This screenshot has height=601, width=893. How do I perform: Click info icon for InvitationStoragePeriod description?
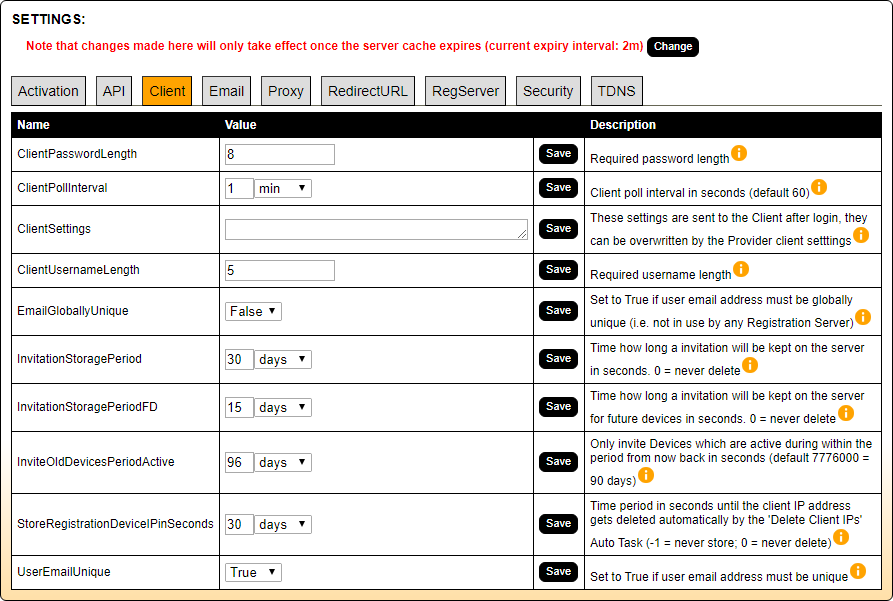750,365
